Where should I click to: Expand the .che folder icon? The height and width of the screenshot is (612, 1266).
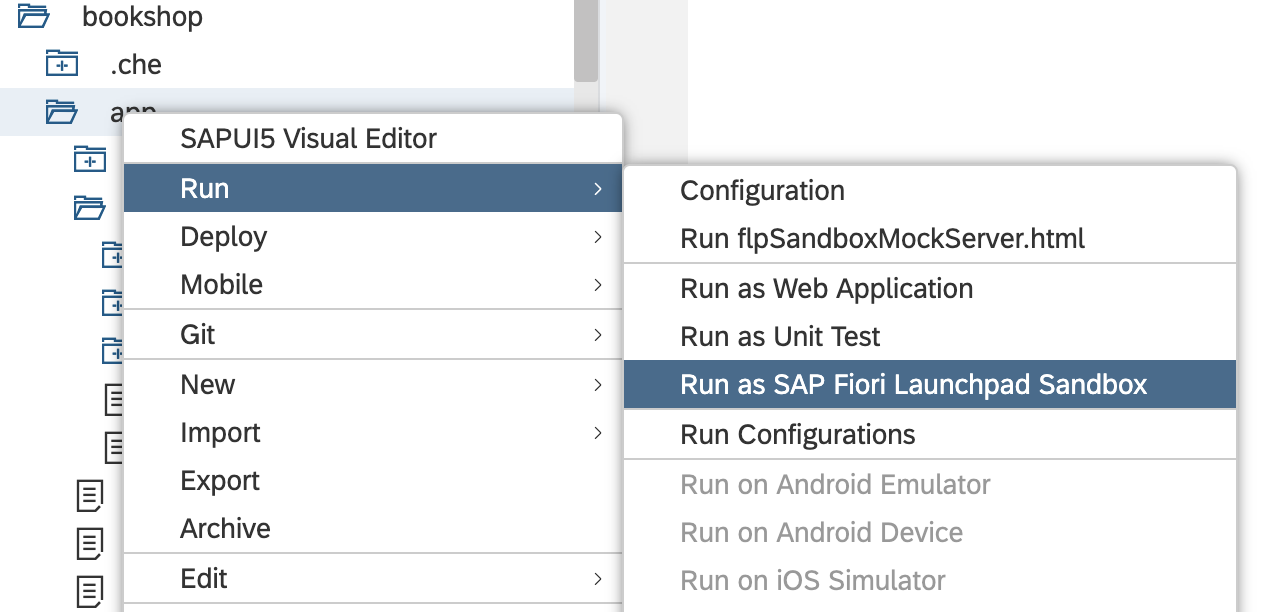(62, 64)
